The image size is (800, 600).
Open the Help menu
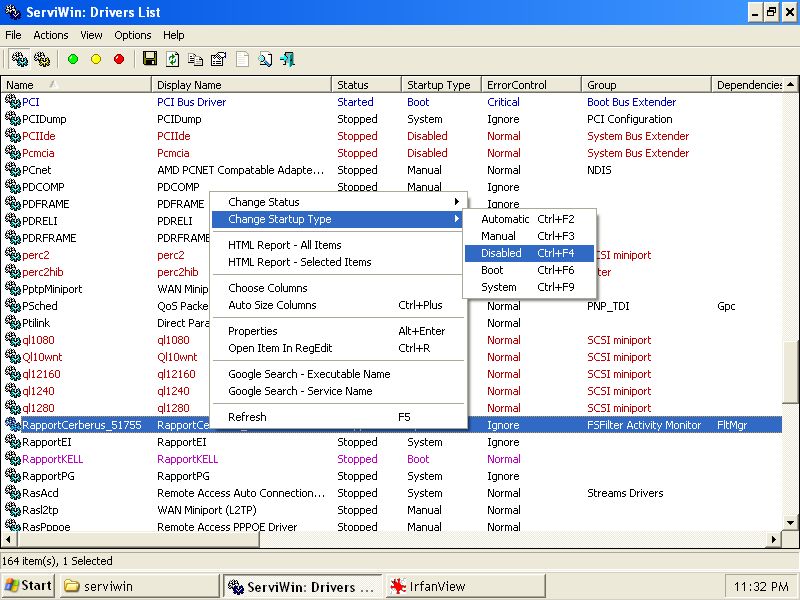coord(173,35)
